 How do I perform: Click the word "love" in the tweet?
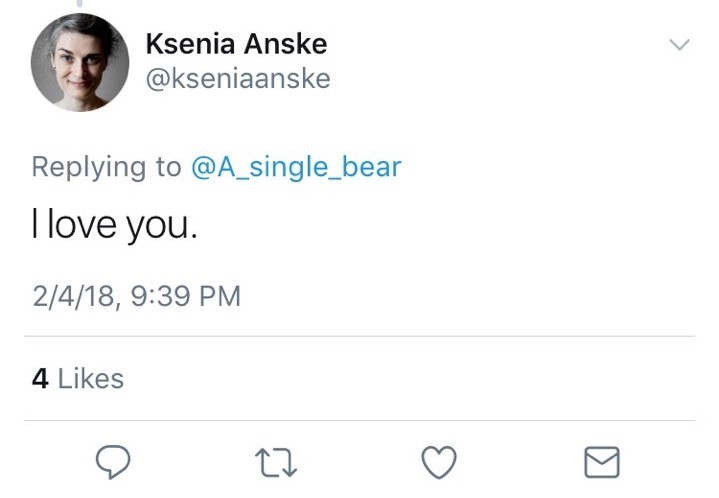coord(82,228)
